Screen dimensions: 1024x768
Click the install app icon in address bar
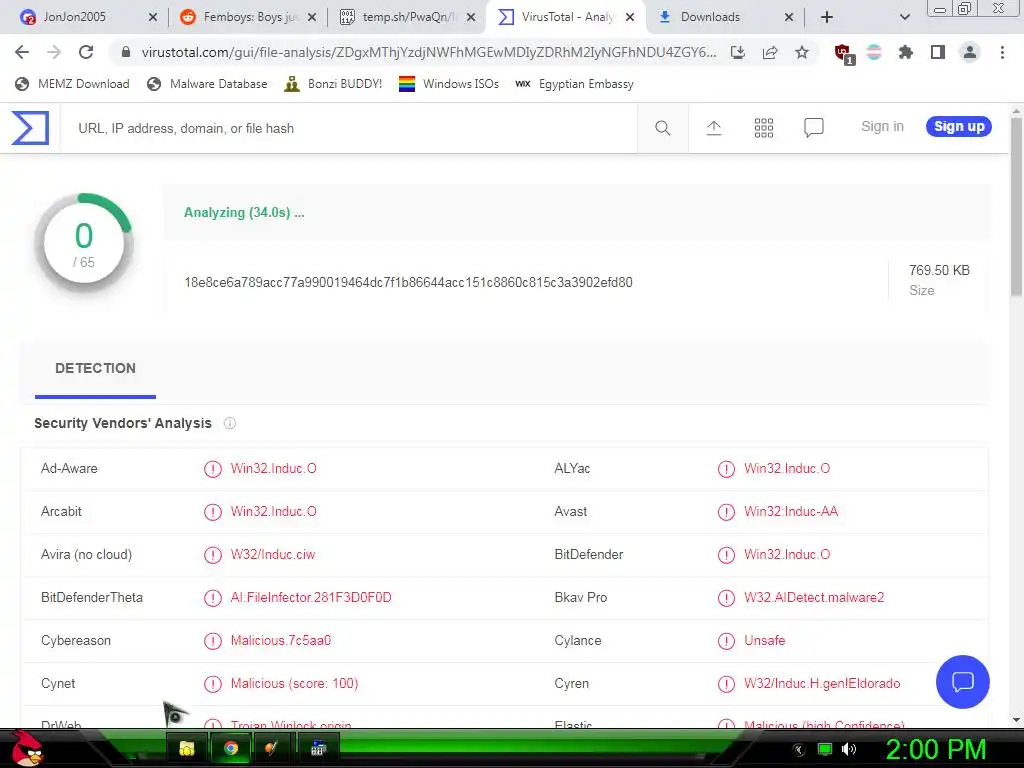click(738, 52)
